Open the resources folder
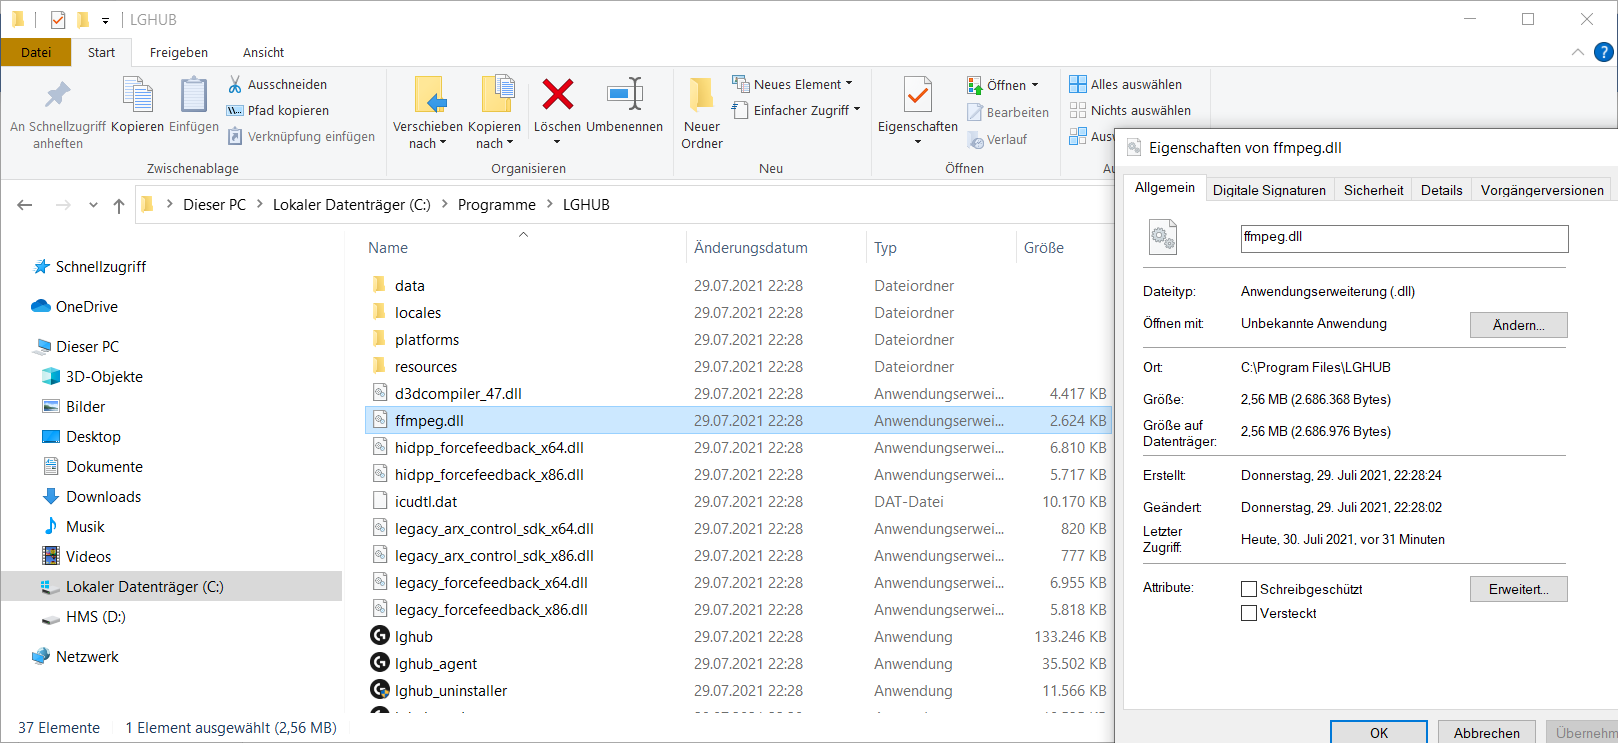The width and height of the screenshot is (1618, 743). pos(426,367)
